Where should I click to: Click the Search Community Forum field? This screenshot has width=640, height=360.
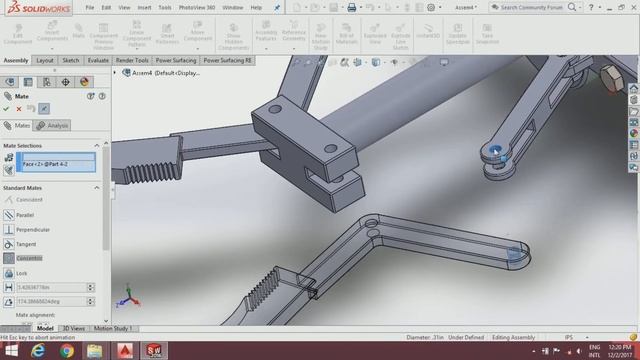coord(532,7)
